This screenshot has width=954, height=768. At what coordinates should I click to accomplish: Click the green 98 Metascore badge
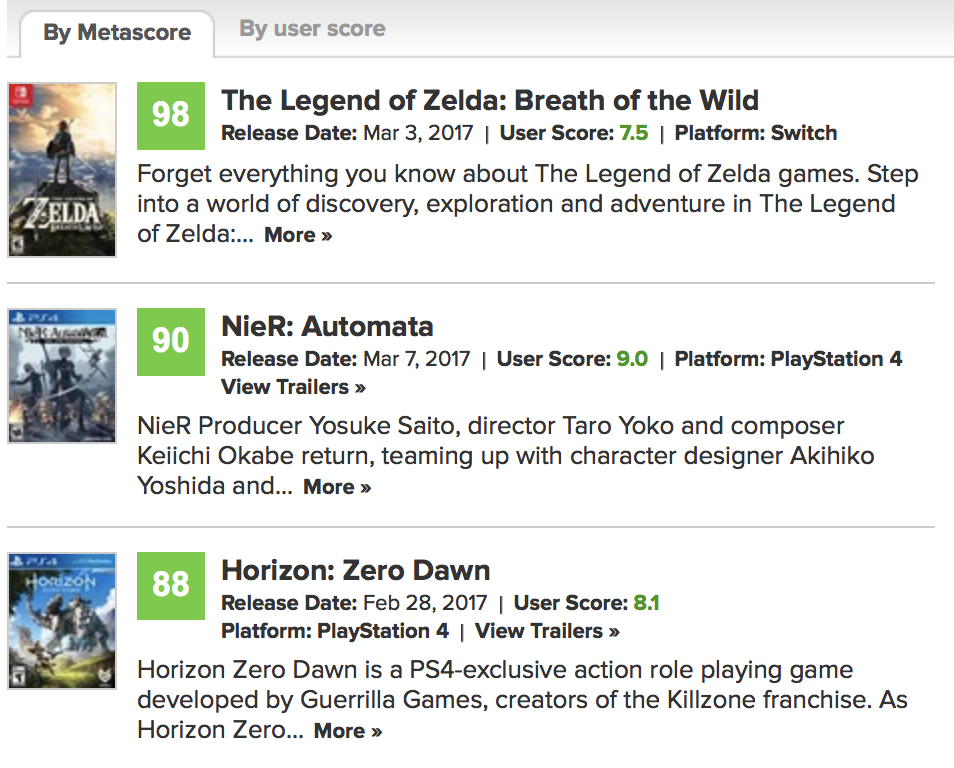pos(171,116)
